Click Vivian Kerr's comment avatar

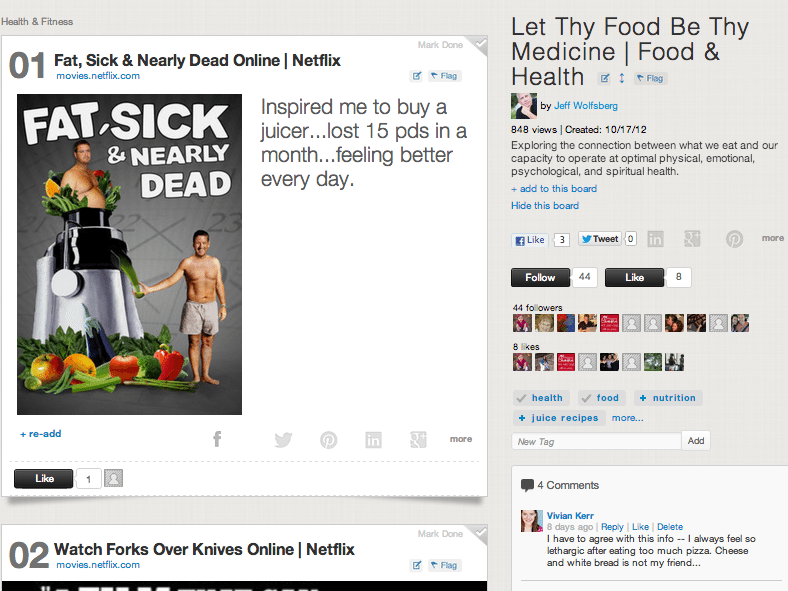coord(532,521)
